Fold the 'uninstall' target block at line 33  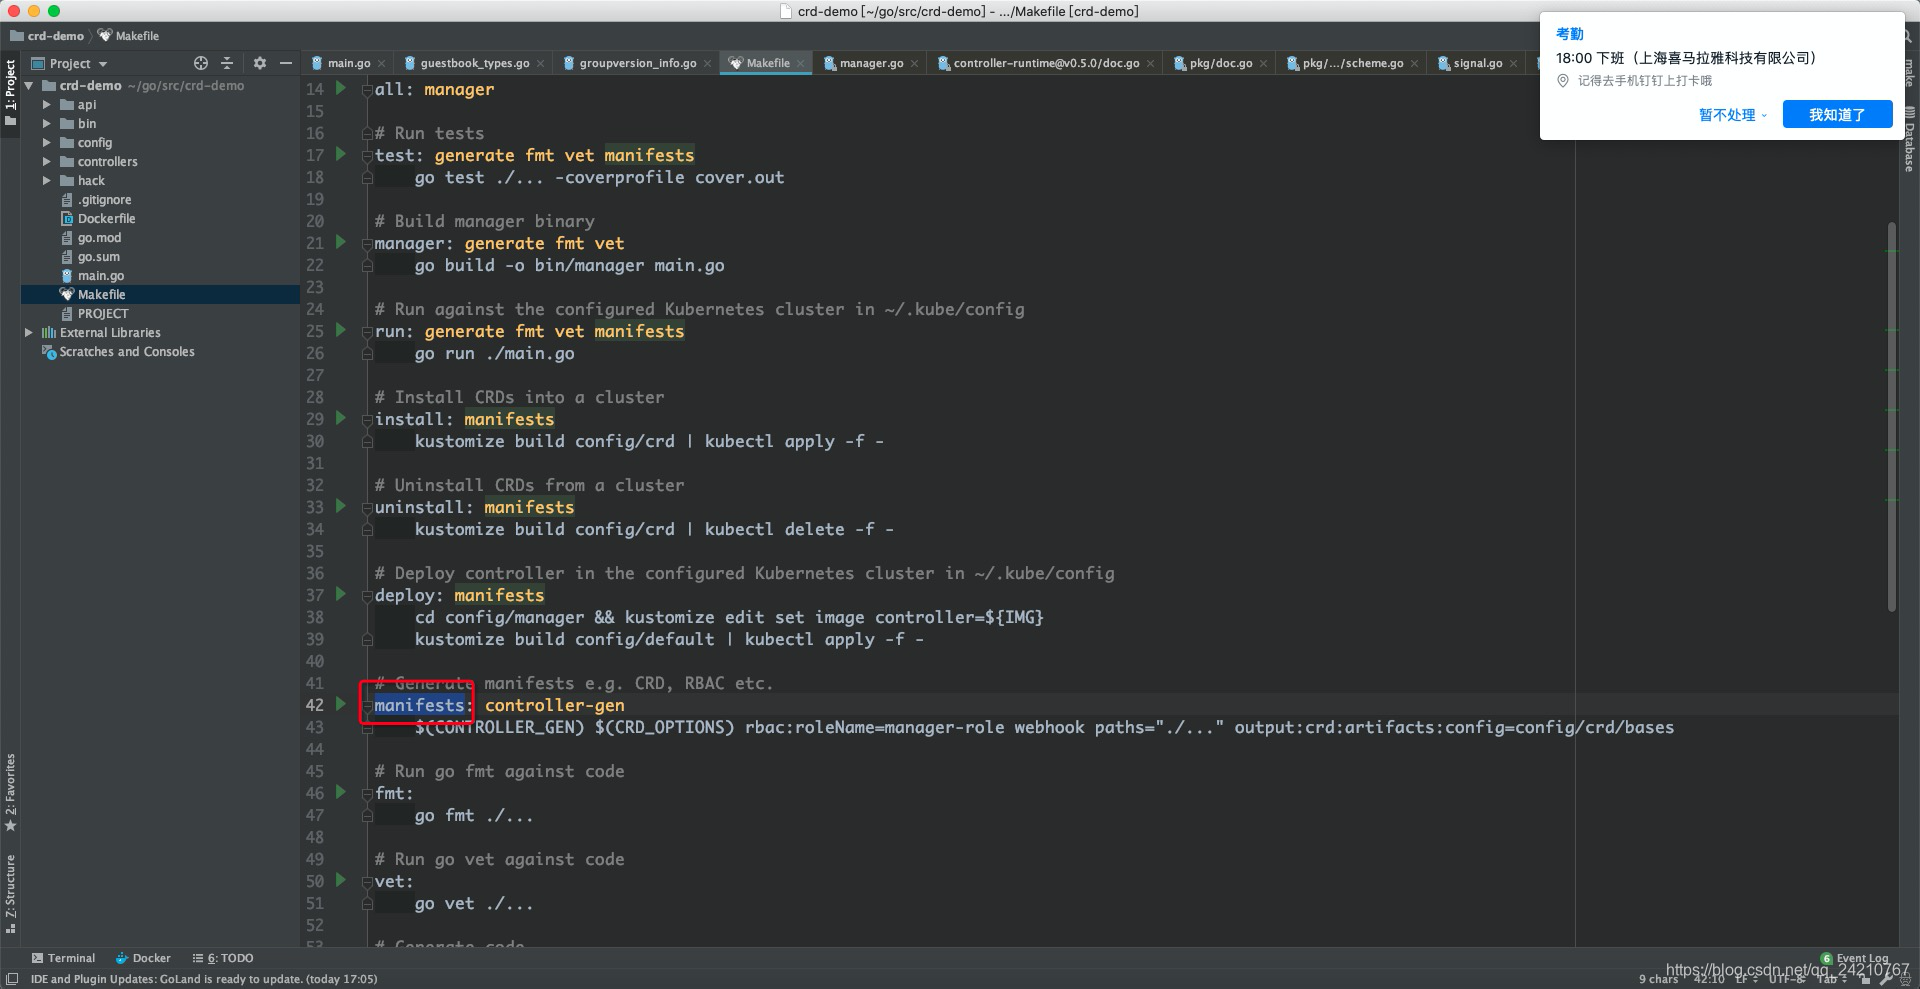[x=367, y=507]
